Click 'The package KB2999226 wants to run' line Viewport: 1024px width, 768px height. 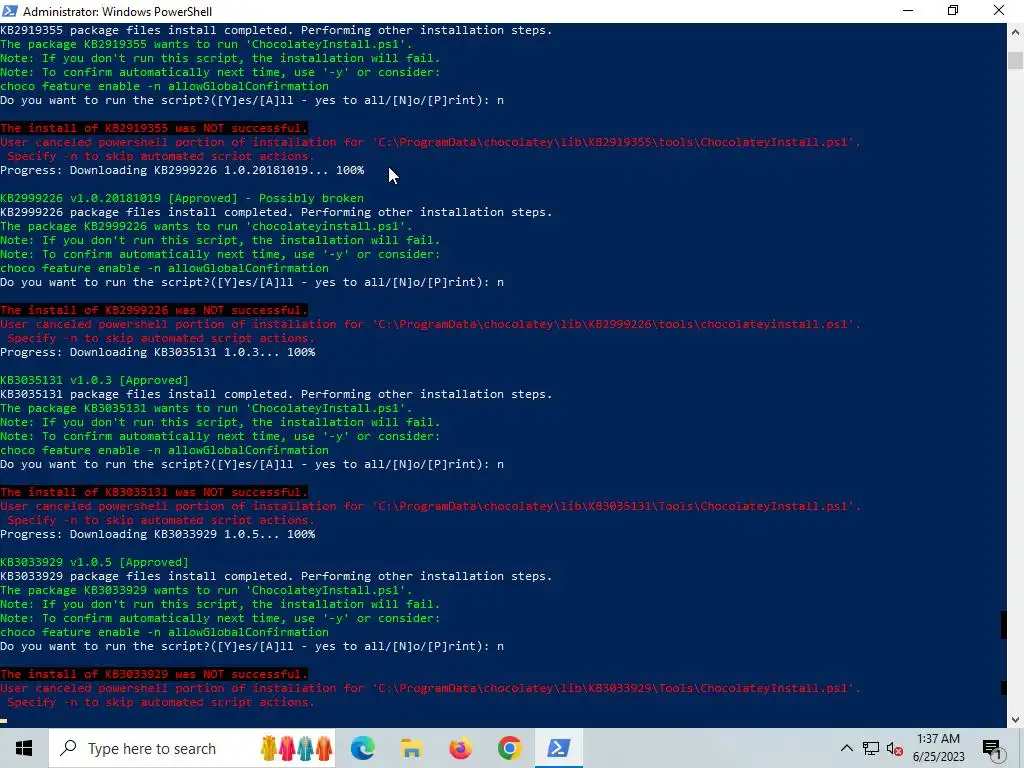coord(206,227)
